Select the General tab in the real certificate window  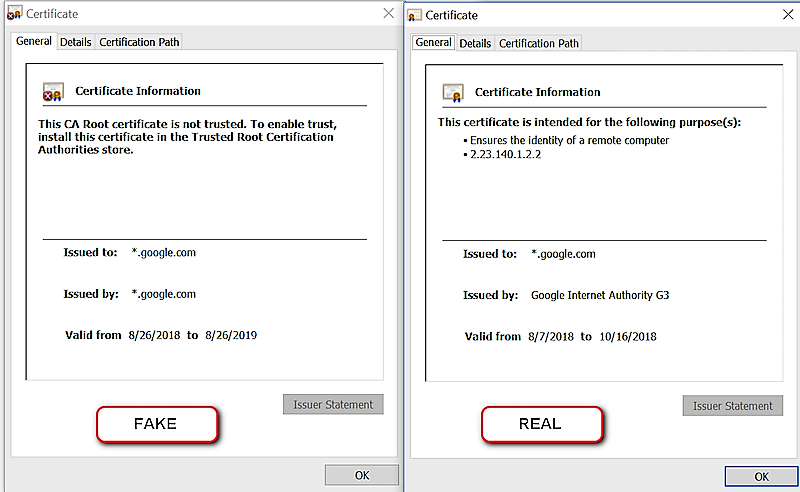[x=433, y=42]
